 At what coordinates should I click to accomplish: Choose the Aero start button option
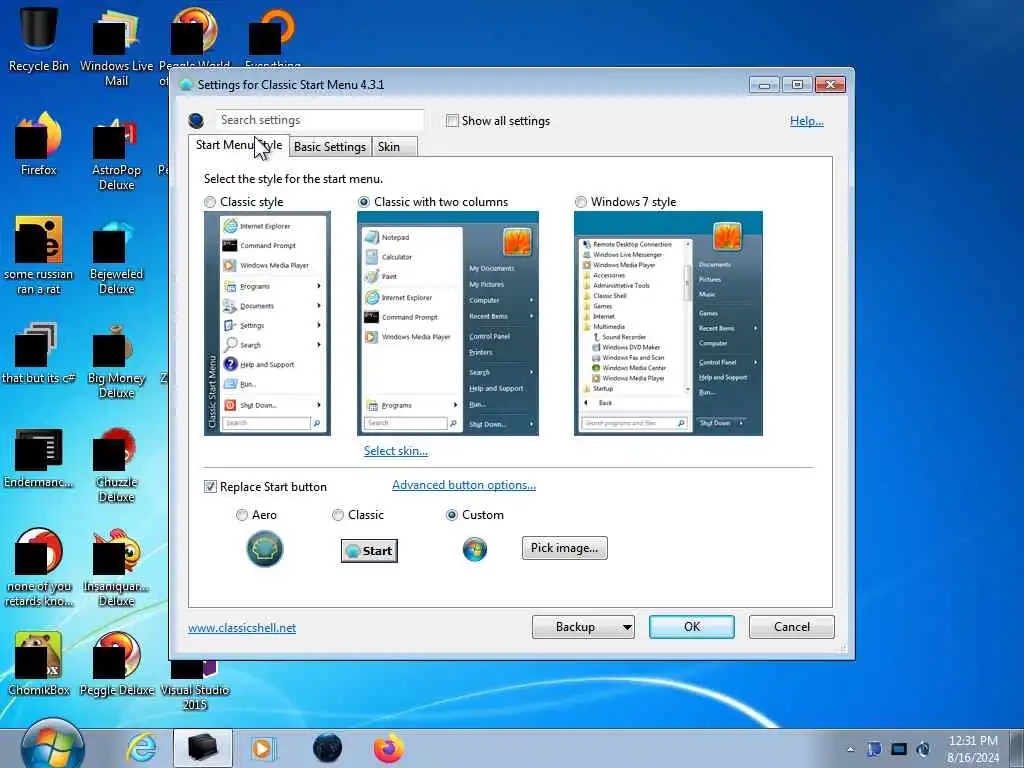coord(242,515)
